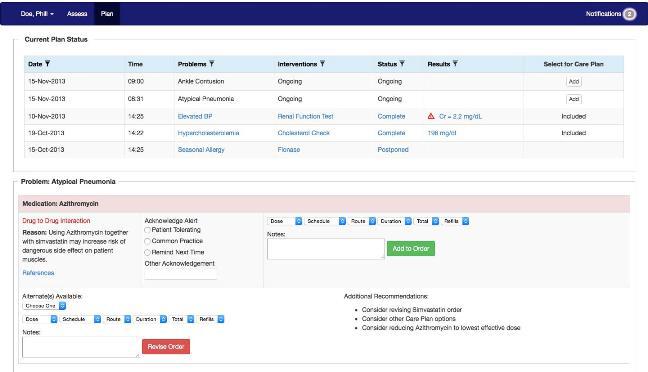Open the Flonase intervention link

click(289, 150)
